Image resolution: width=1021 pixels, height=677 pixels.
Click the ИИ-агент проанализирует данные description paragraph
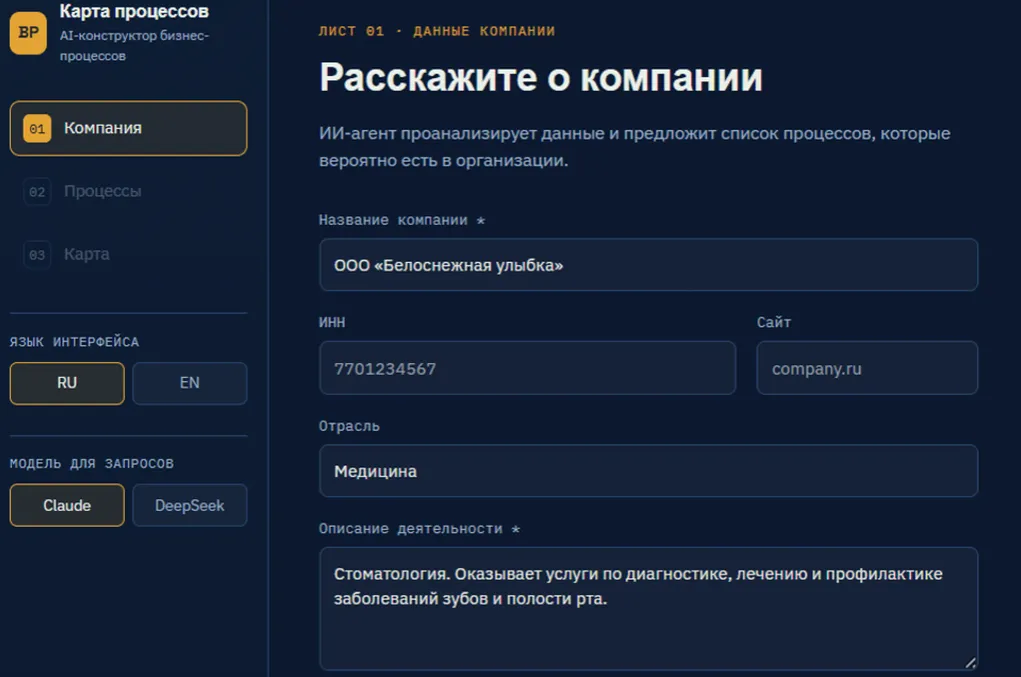click(634, 147)
